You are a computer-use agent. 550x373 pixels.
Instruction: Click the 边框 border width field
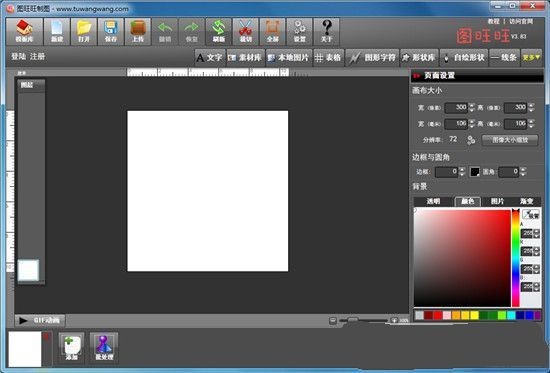[447, 172]
